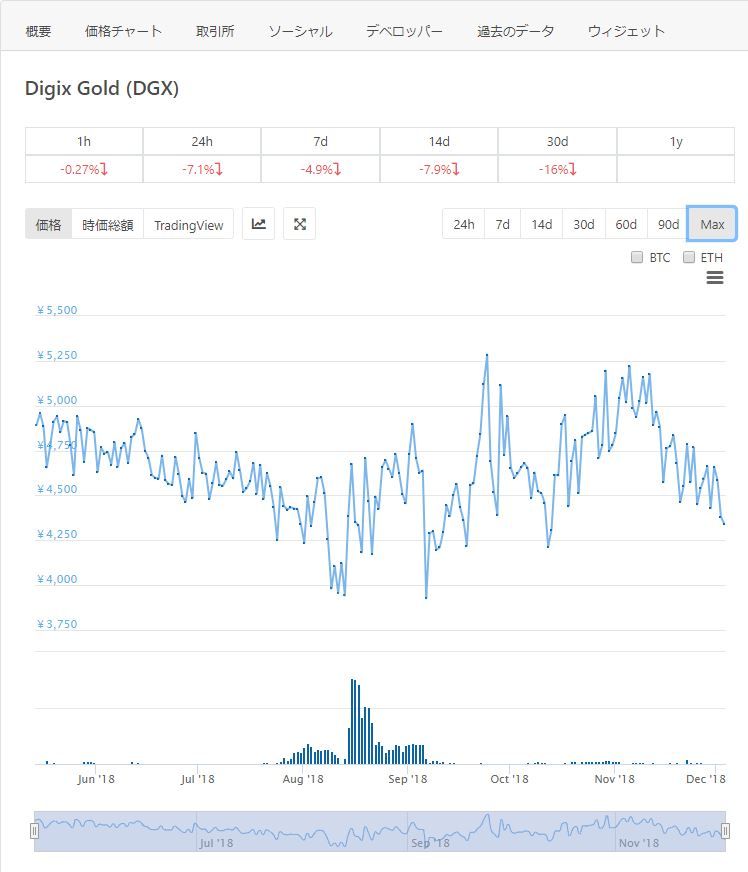Go to the 取引所 tab
The image size is (748, 872).
[x=215, y=31]
